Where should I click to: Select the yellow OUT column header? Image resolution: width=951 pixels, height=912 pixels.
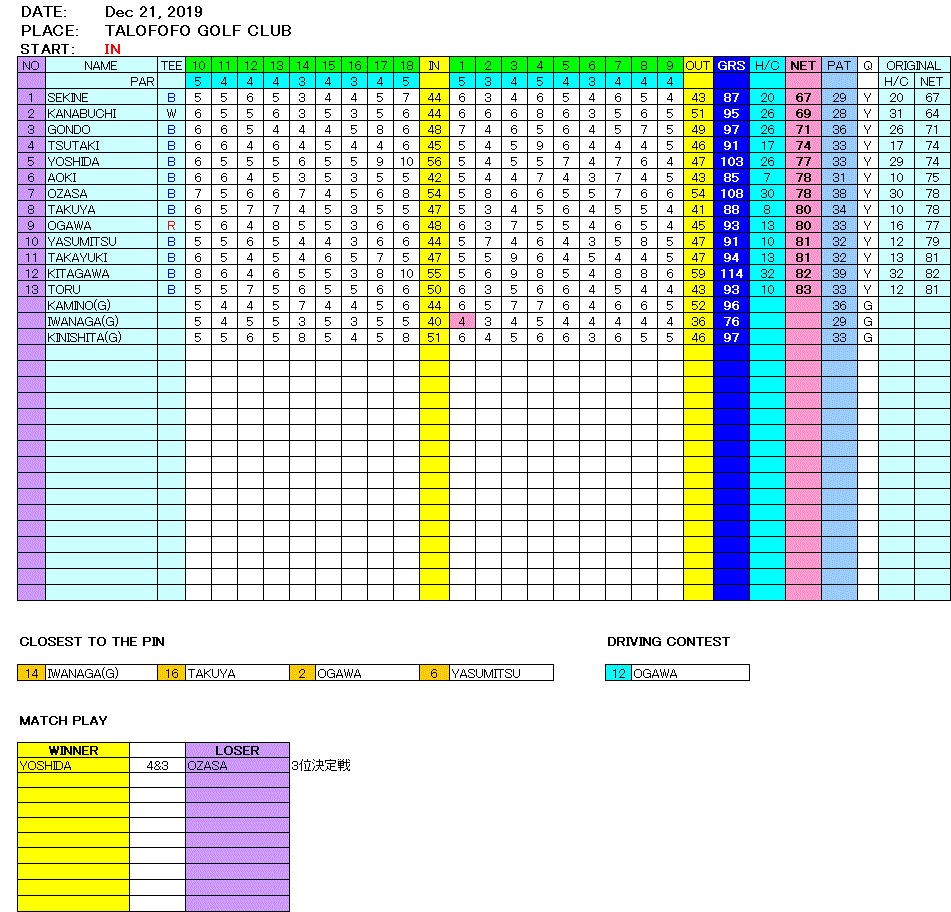tap(698, 65)
